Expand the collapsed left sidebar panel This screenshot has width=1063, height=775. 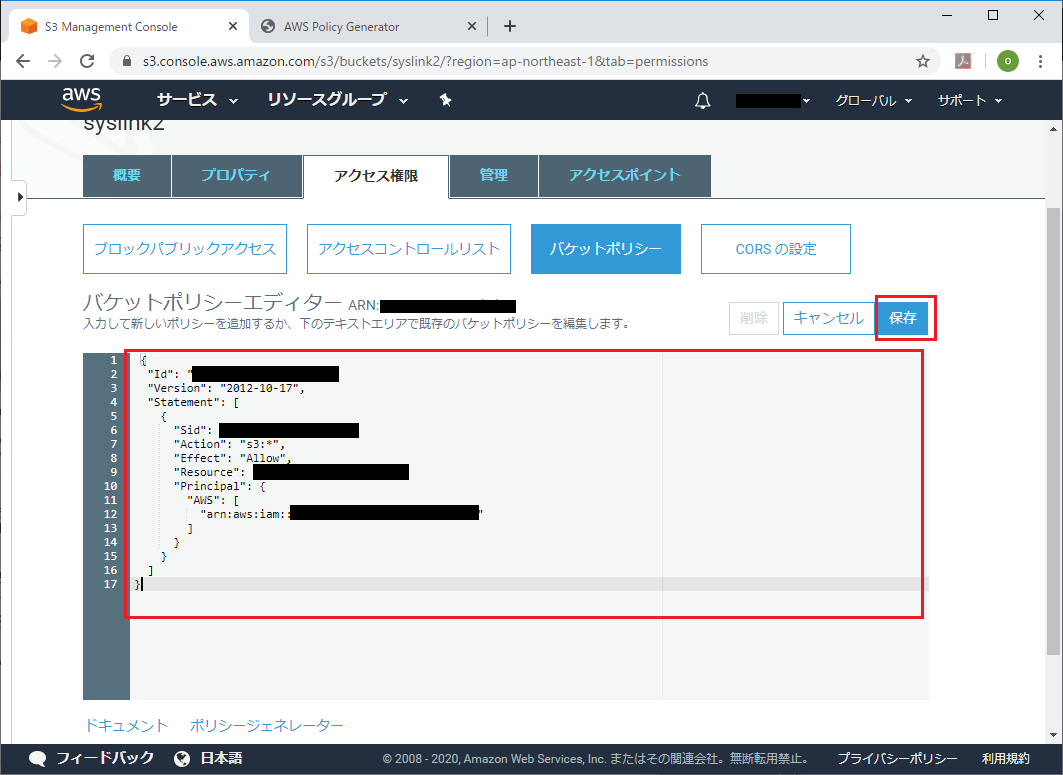point(19,197)
